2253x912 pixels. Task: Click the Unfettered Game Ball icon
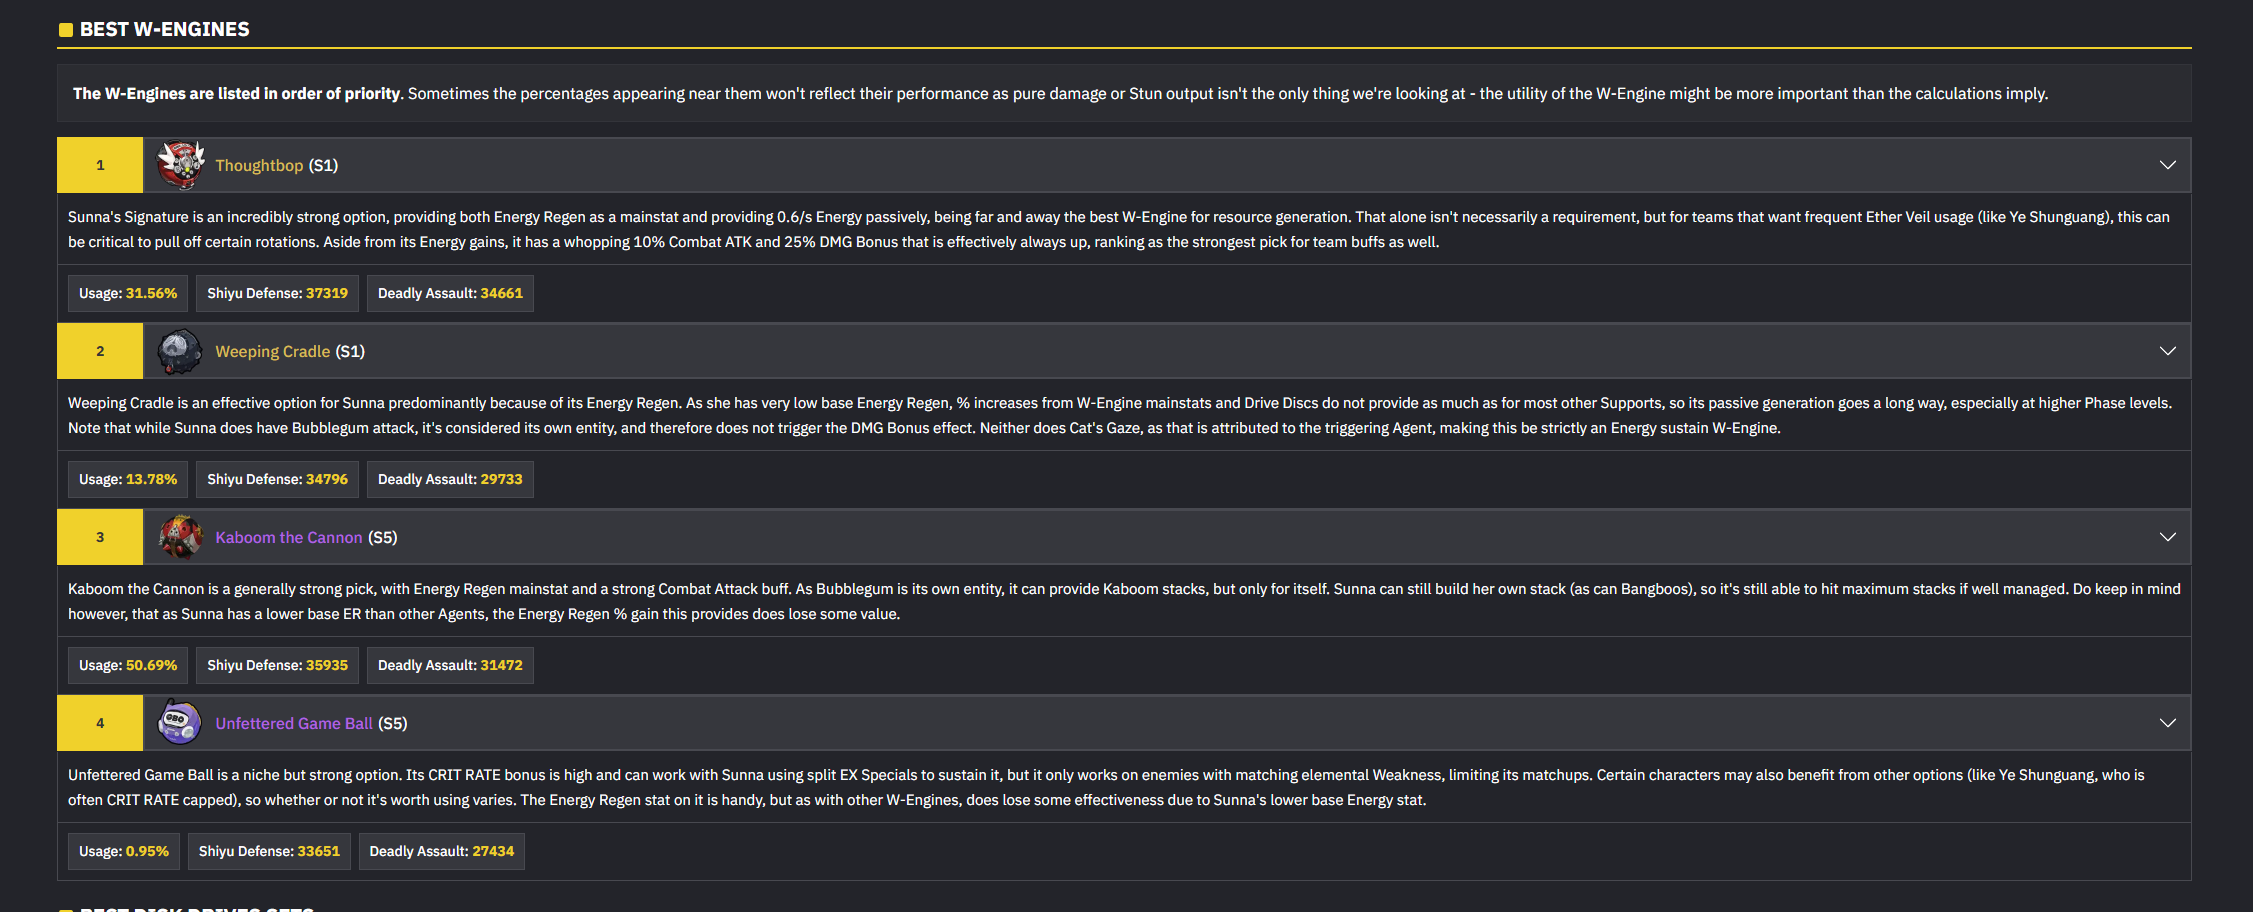tap(180, 723)
